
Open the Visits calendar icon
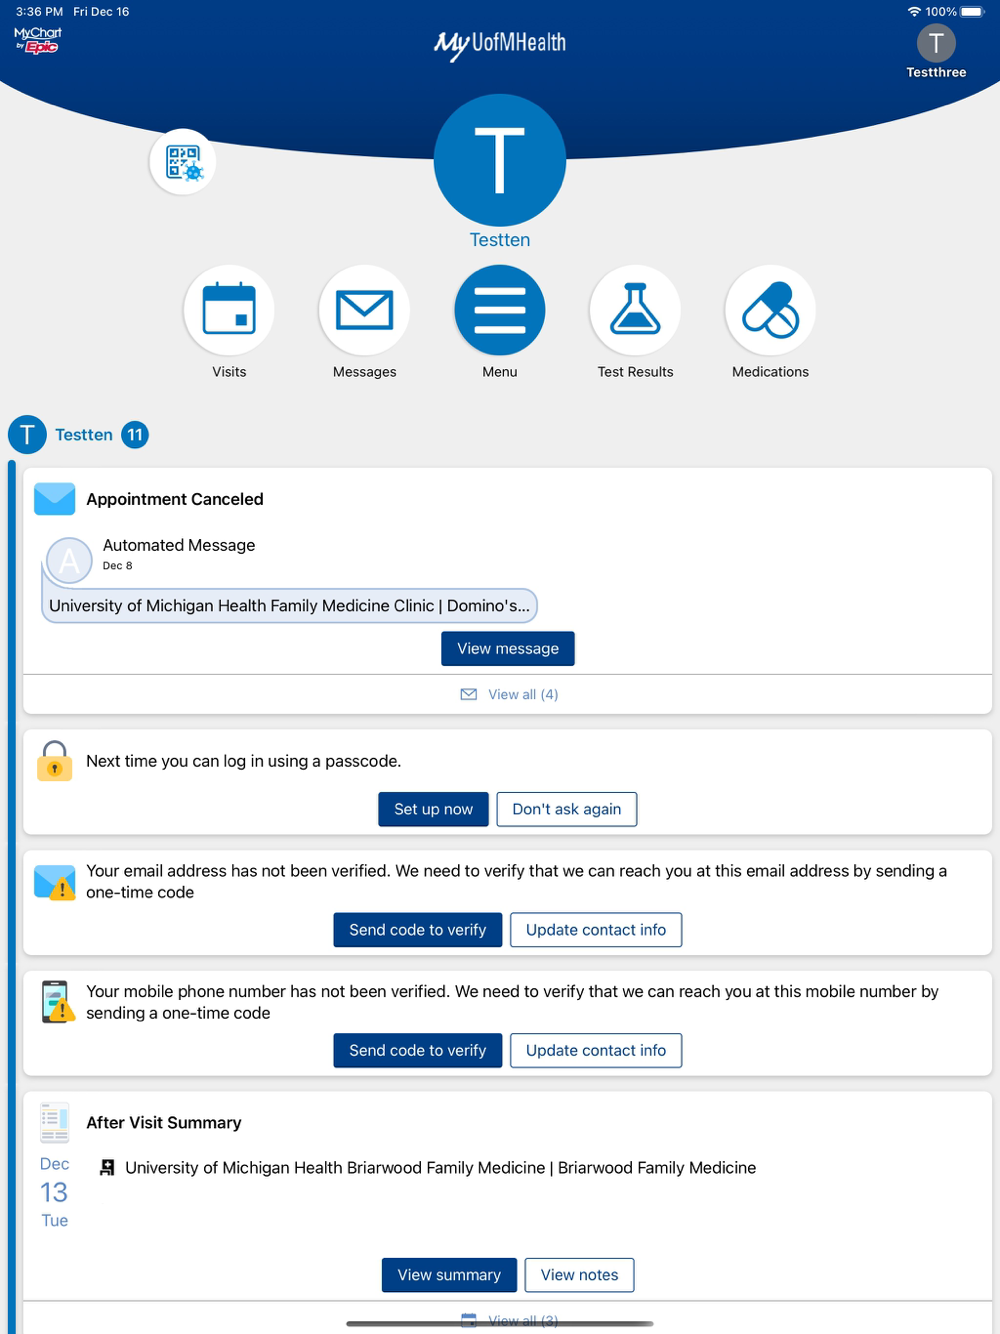tap(229, 310)
